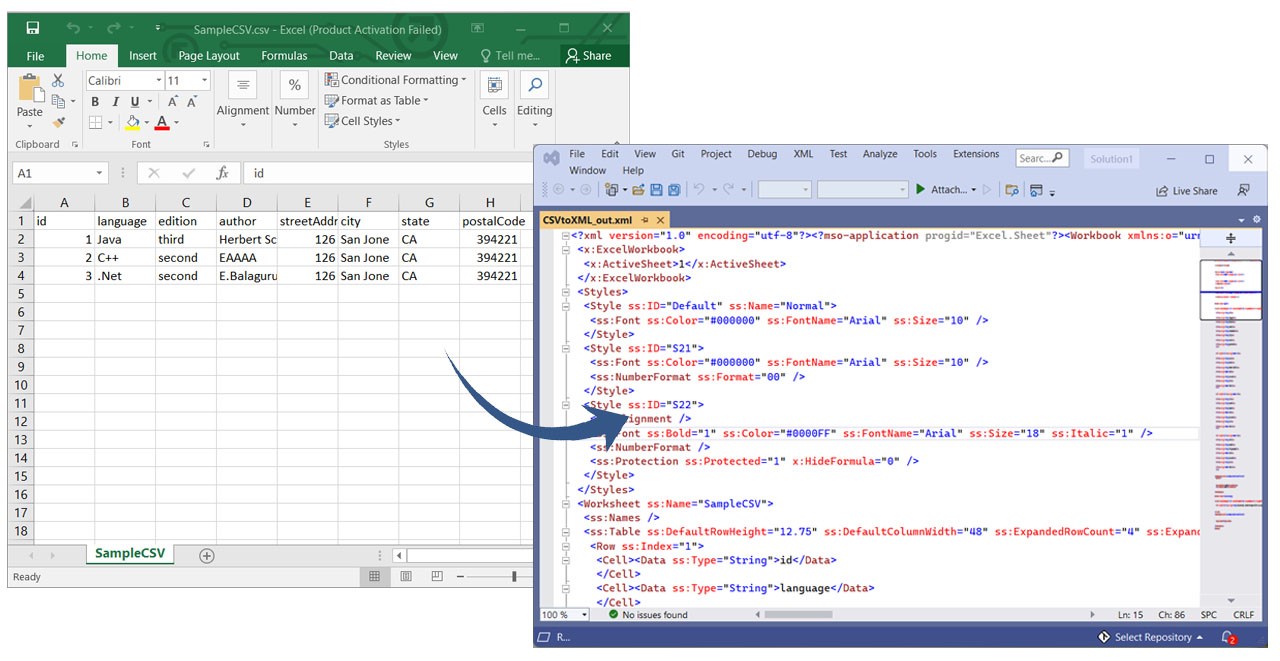
Task: Click the Percent number style icon
Action: point(295,85)
